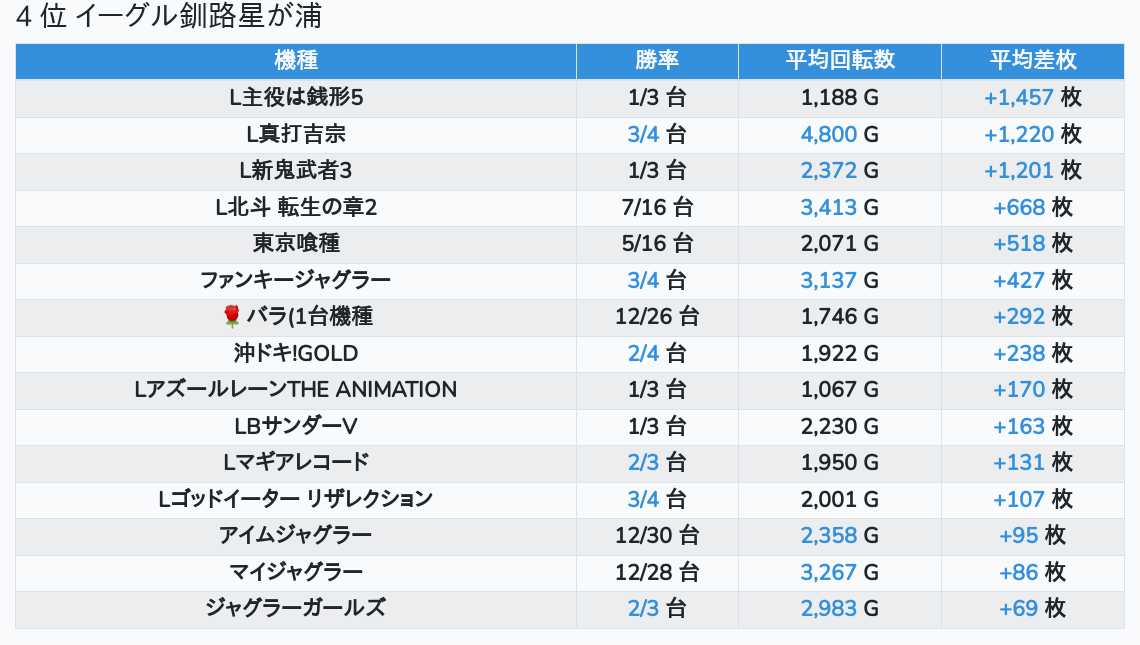Select the L主役は銭形5 row name

(x=295, y=98)
